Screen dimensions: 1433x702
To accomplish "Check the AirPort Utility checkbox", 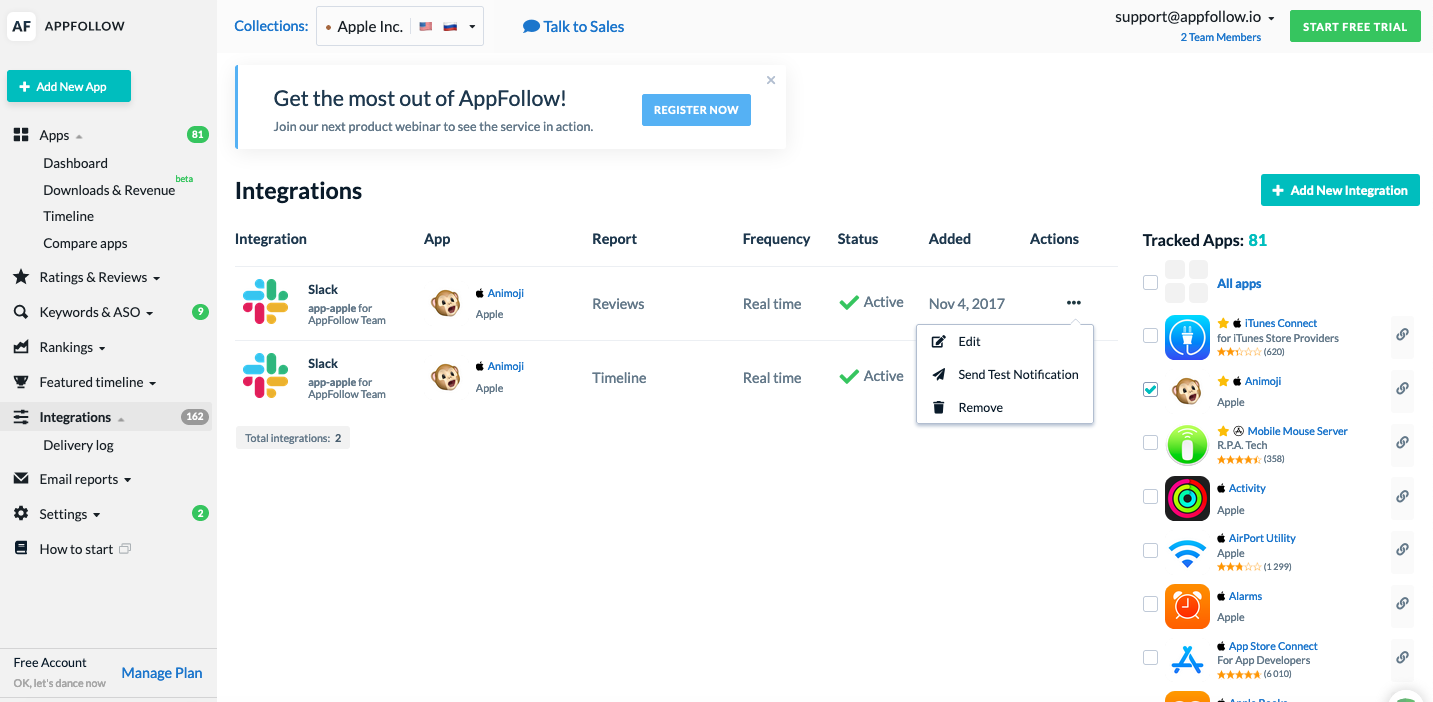I will click(x=1150, y=550).
